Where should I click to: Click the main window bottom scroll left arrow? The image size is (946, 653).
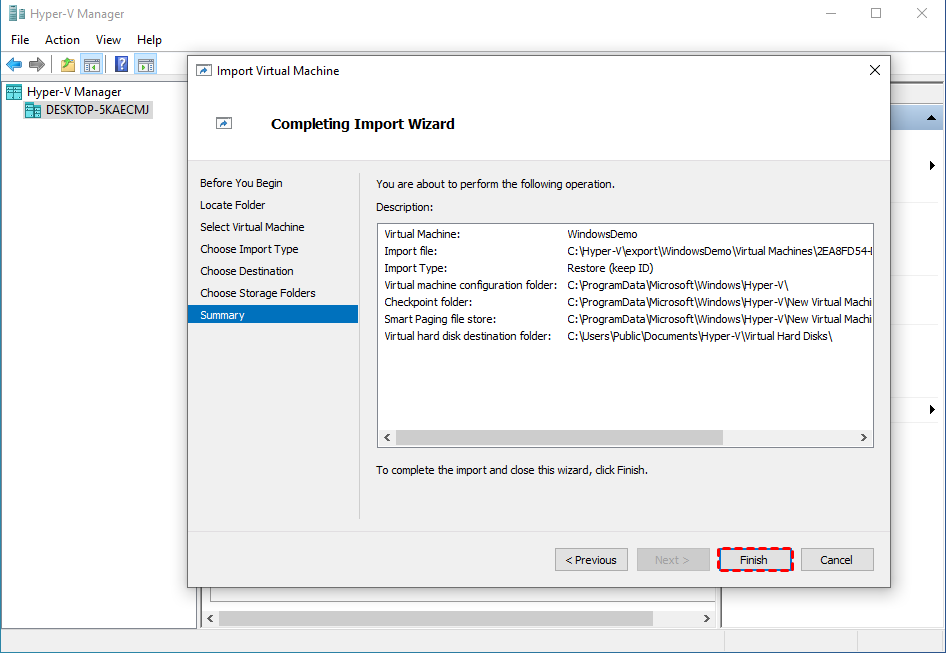[210, 619]
